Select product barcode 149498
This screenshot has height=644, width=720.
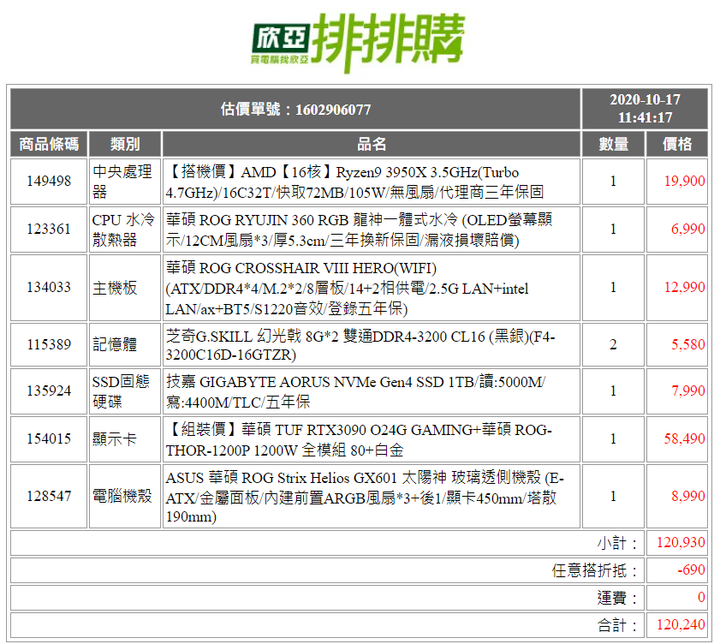click(49, 181)
